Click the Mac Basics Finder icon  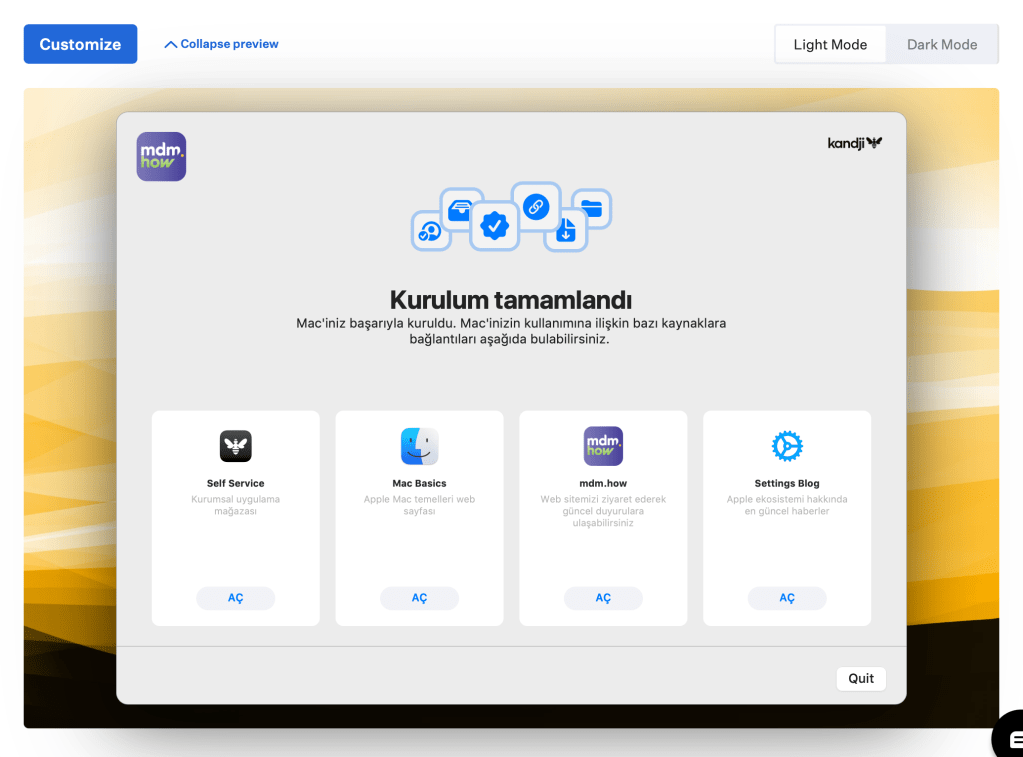click(419, 446)
